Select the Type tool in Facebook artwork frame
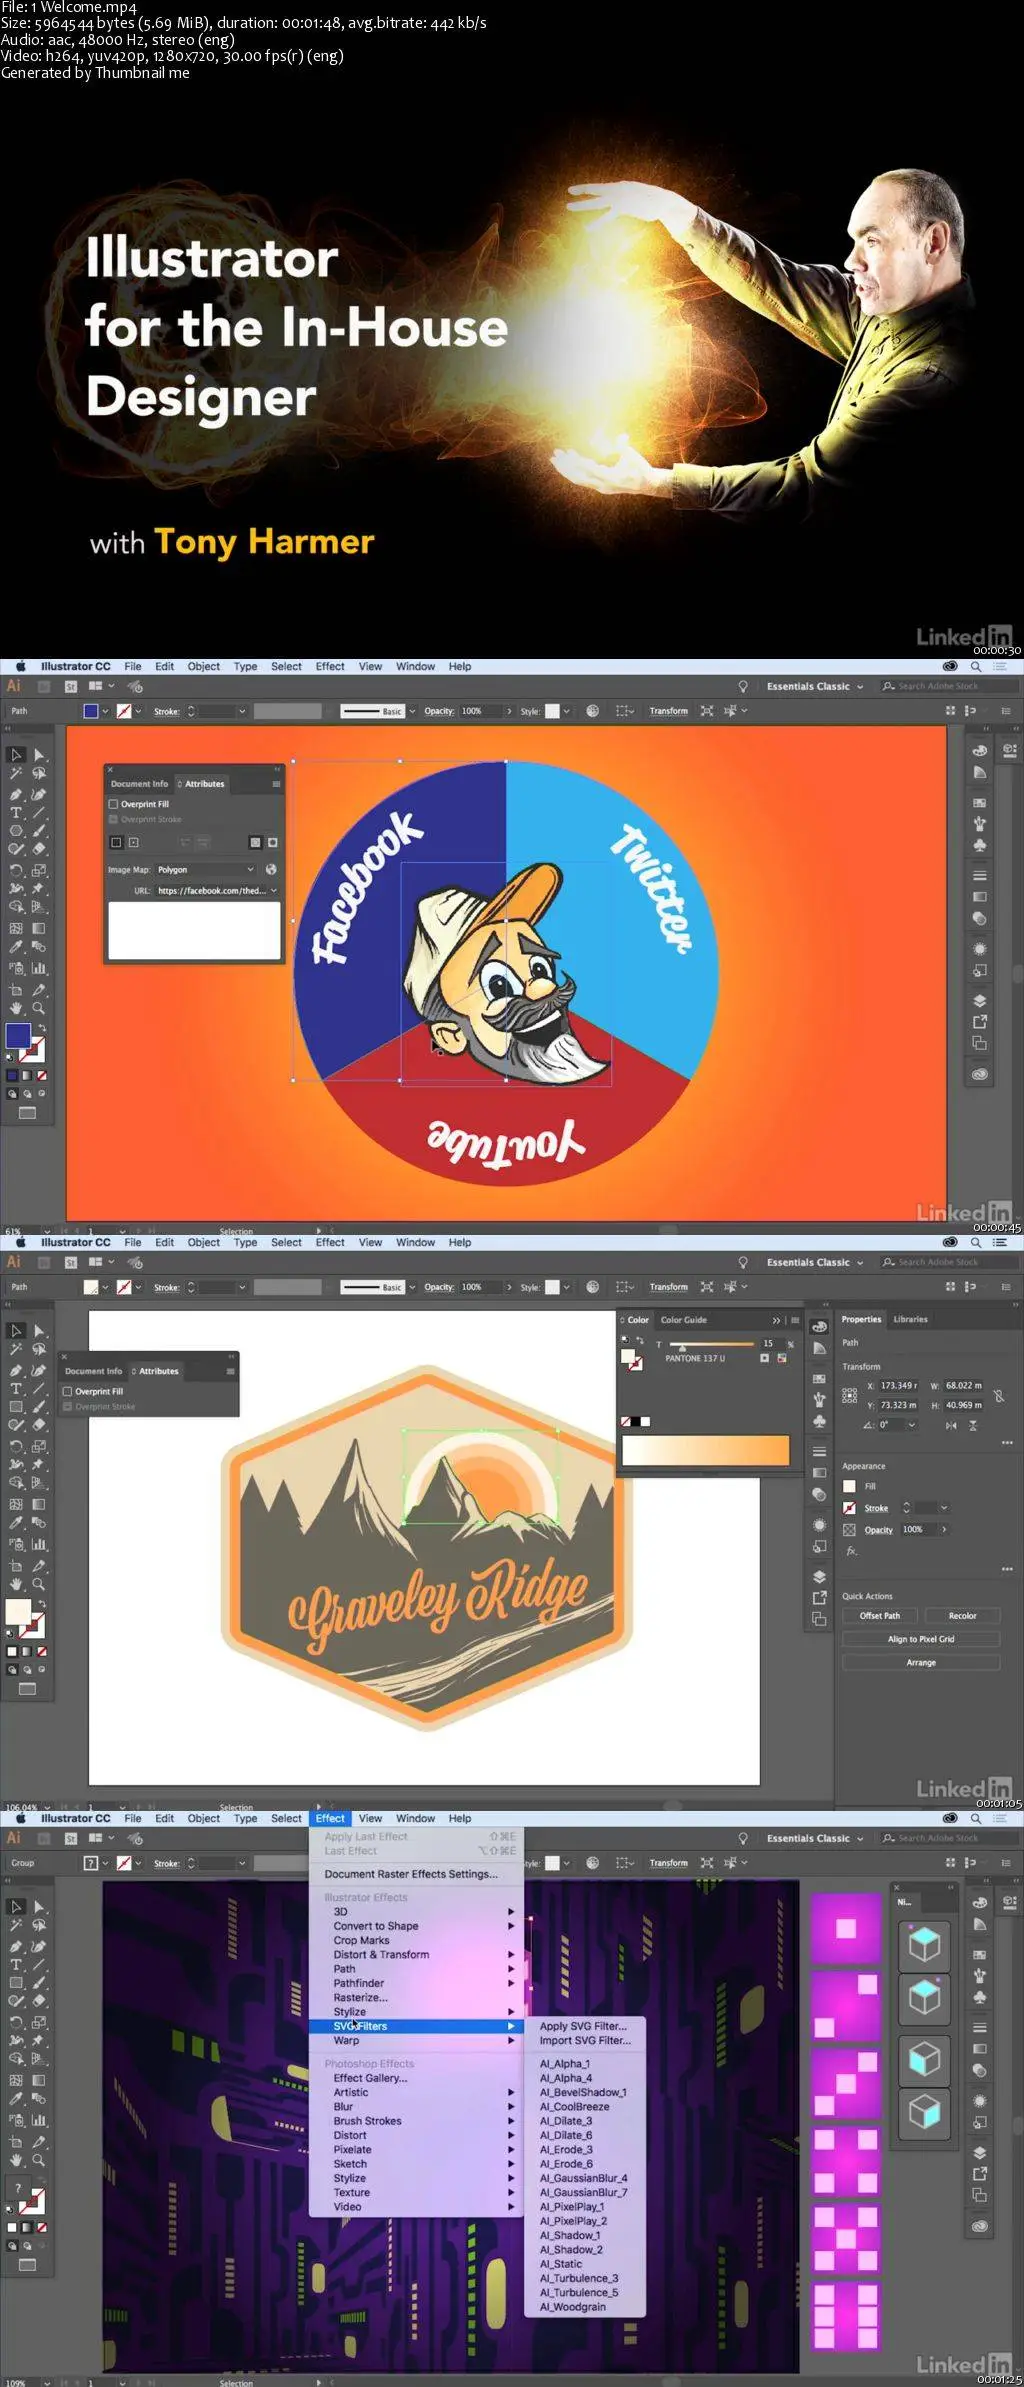 [16, 812]
